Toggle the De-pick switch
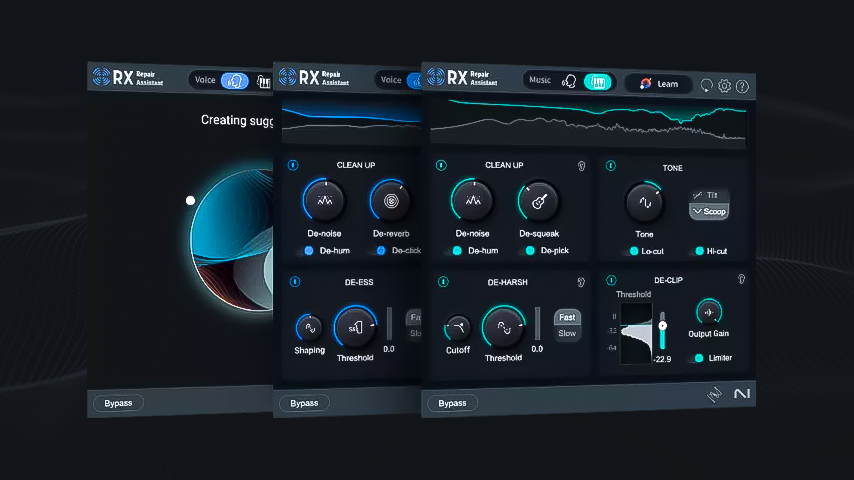The image size is (854, 480). [x=526, y=251]
